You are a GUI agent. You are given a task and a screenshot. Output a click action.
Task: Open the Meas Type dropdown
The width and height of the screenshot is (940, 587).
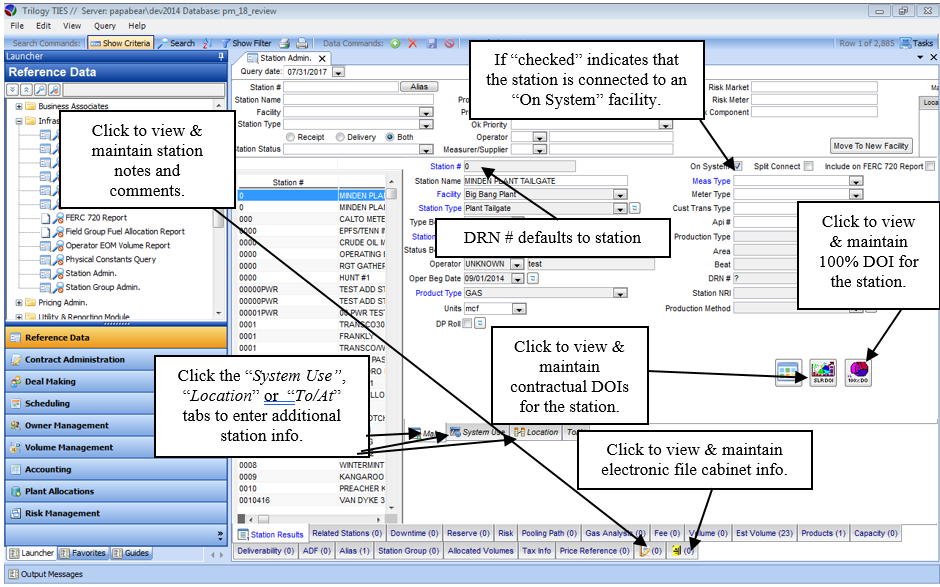[856, 182]
